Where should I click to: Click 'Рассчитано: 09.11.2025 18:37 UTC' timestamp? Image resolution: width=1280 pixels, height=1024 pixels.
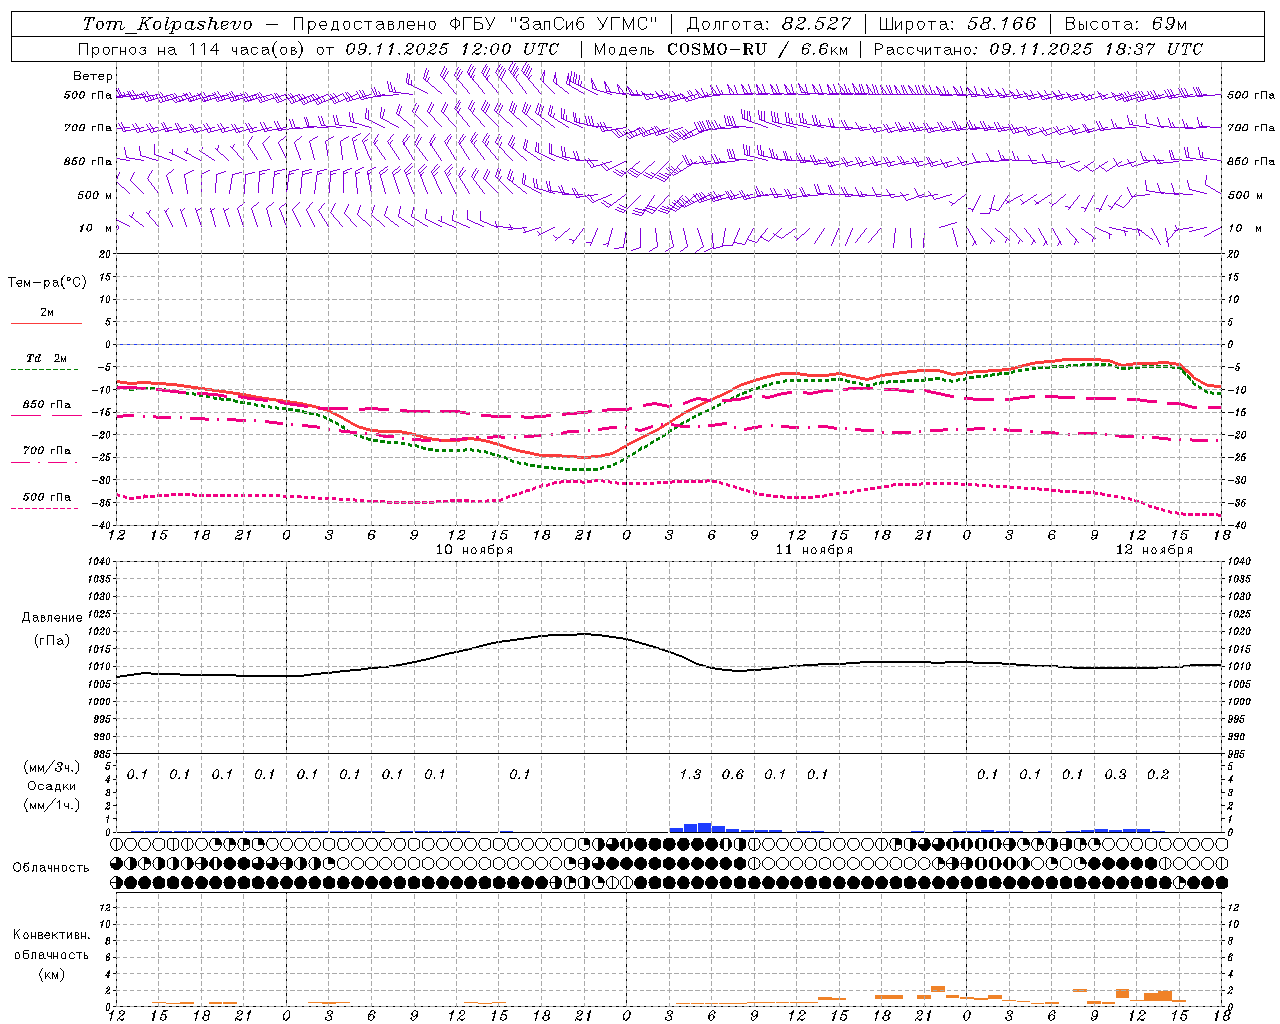coord(1038,48)
